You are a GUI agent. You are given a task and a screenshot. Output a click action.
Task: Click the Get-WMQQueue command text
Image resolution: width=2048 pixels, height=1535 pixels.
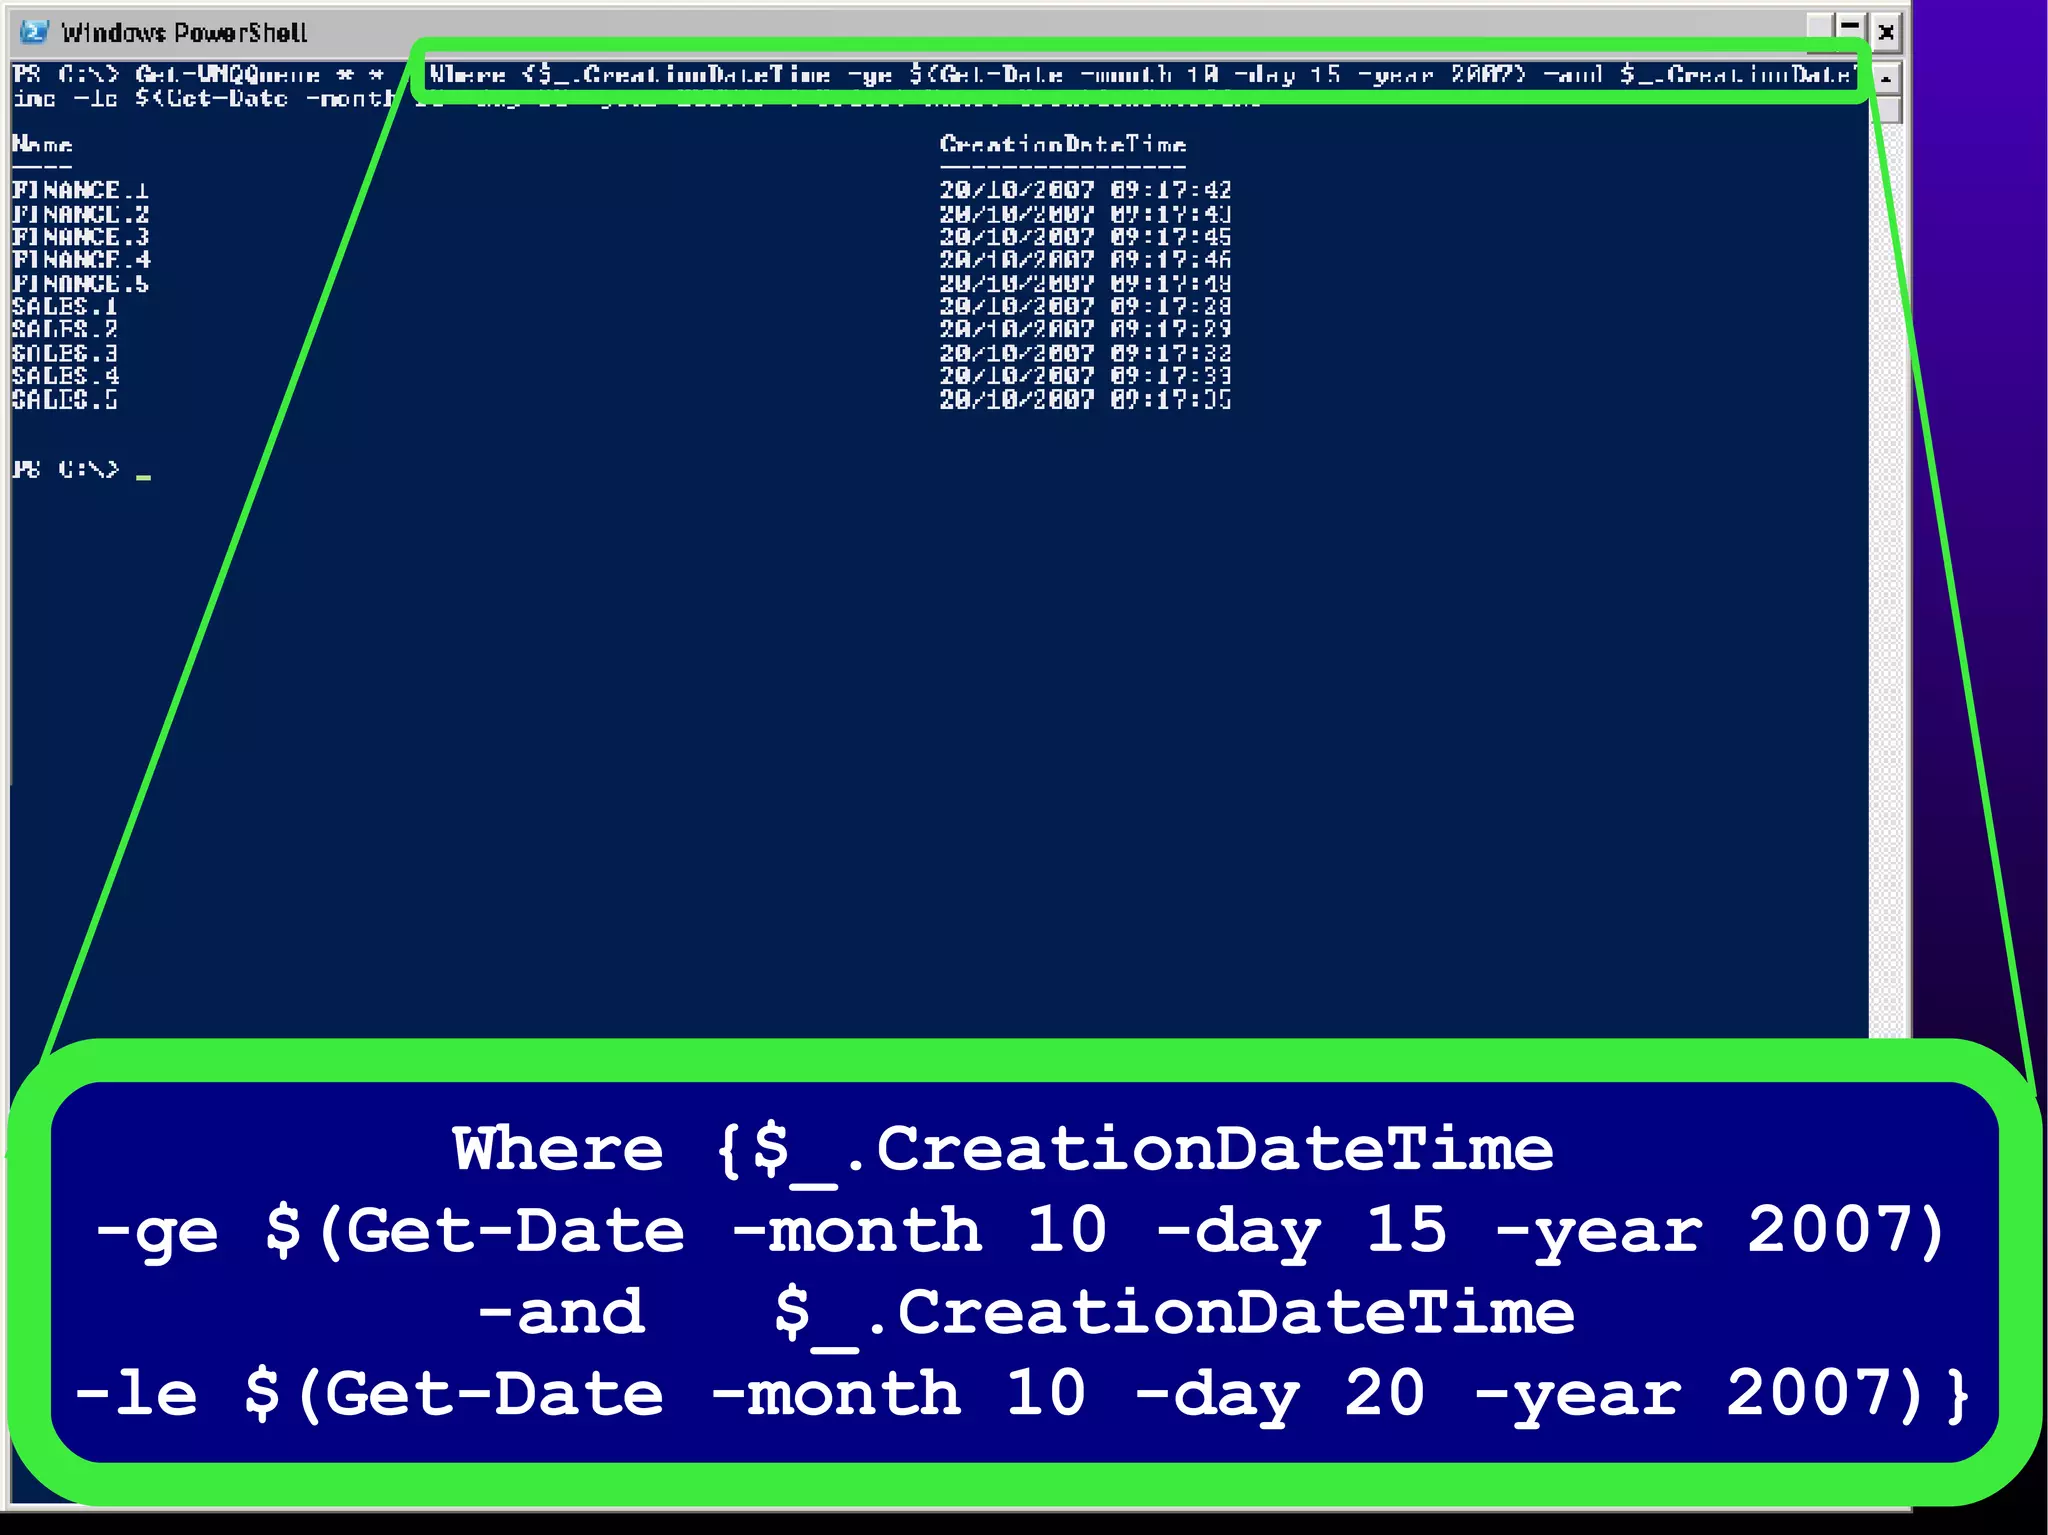[228, 75]
